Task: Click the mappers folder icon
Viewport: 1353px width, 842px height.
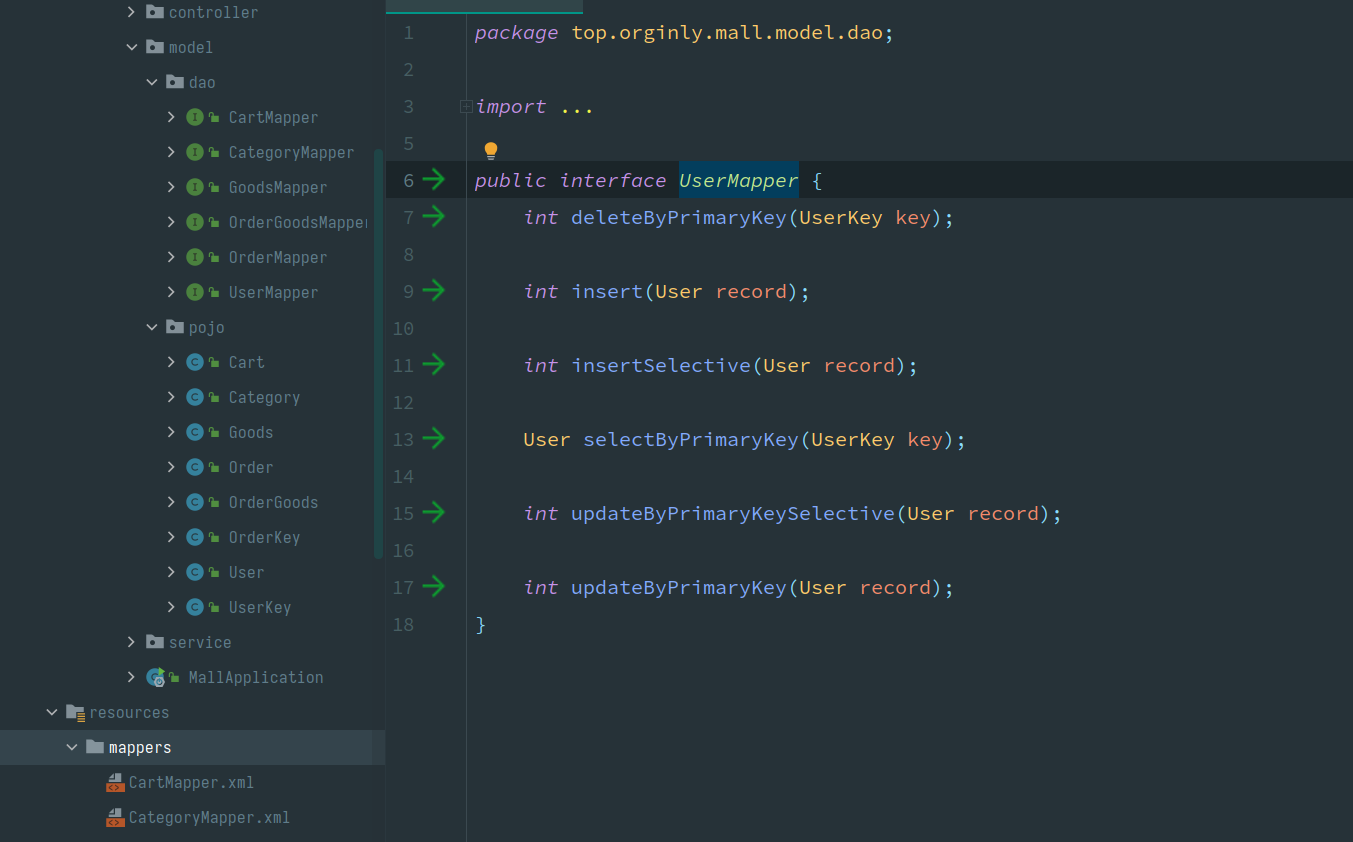Action: click(x=95, y=747)
